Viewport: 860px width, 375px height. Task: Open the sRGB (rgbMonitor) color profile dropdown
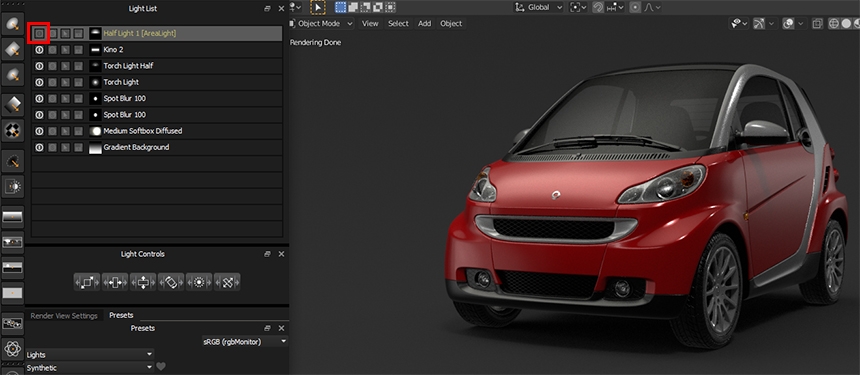[245, 342]
